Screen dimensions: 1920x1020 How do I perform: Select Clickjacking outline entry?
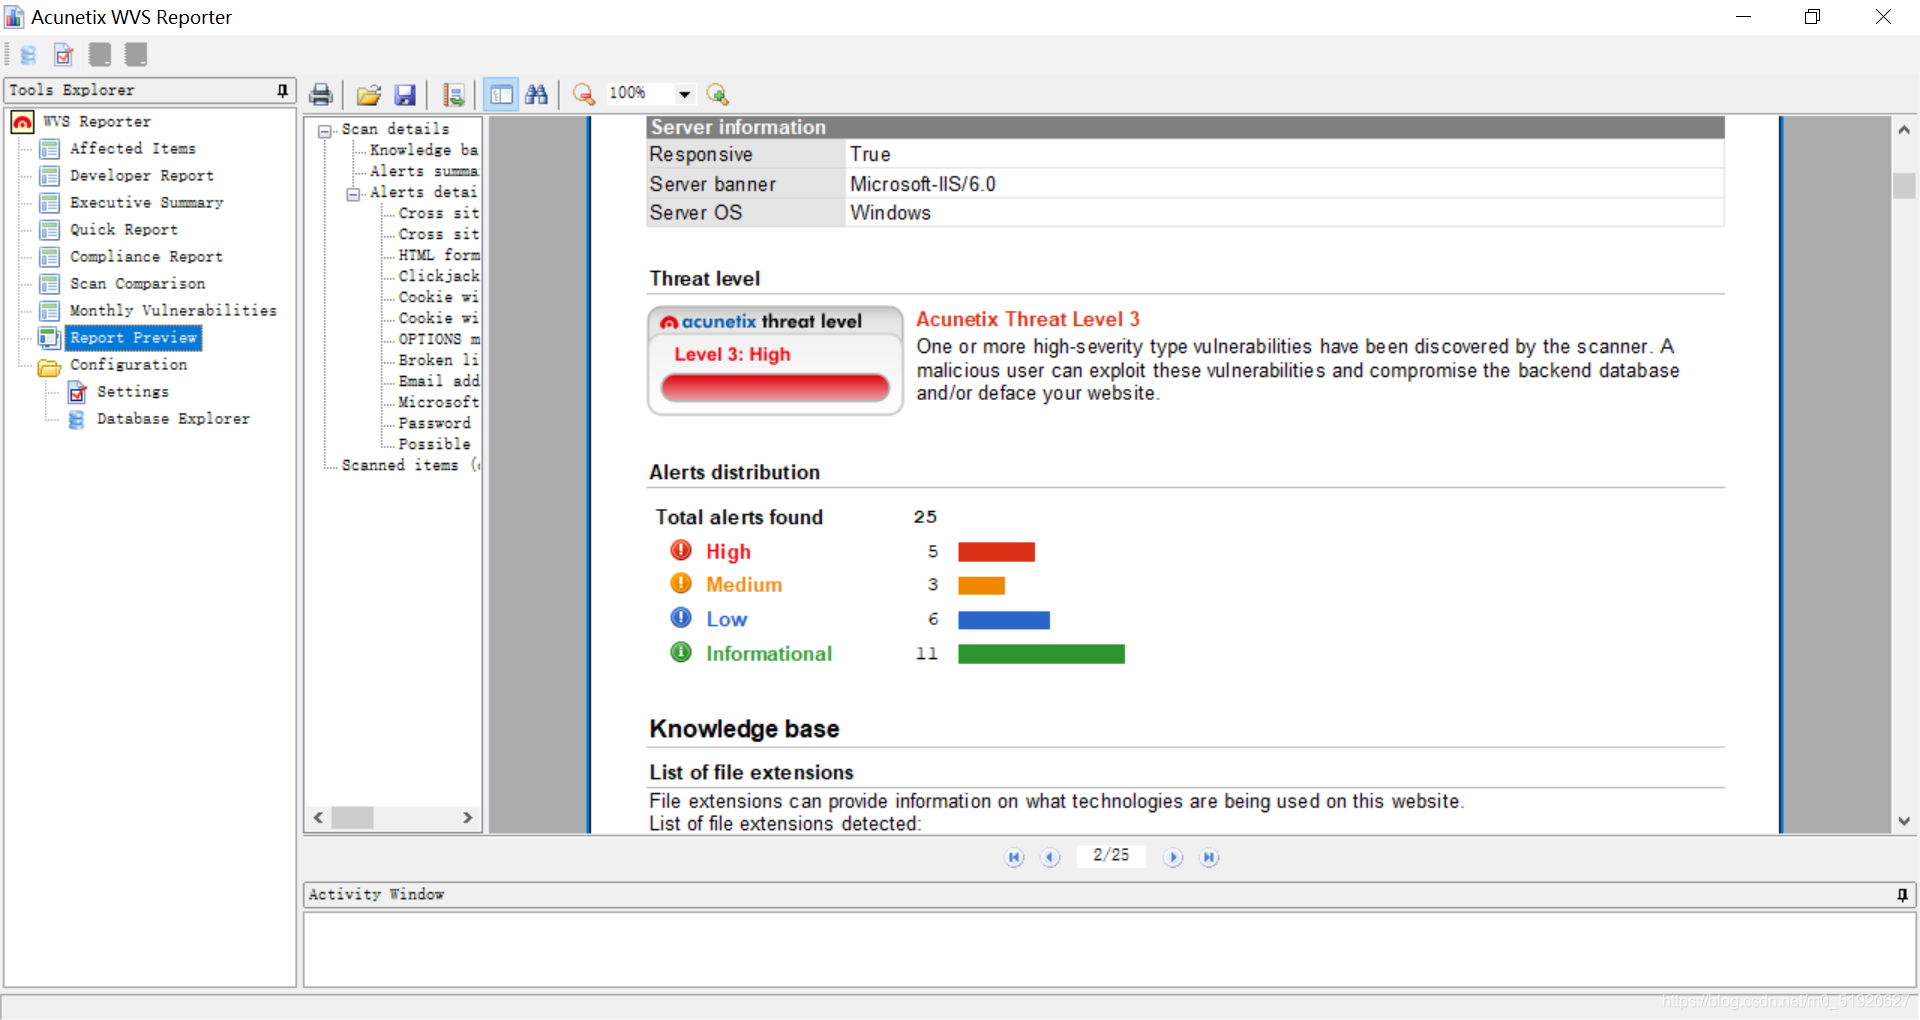click(439, 276)
